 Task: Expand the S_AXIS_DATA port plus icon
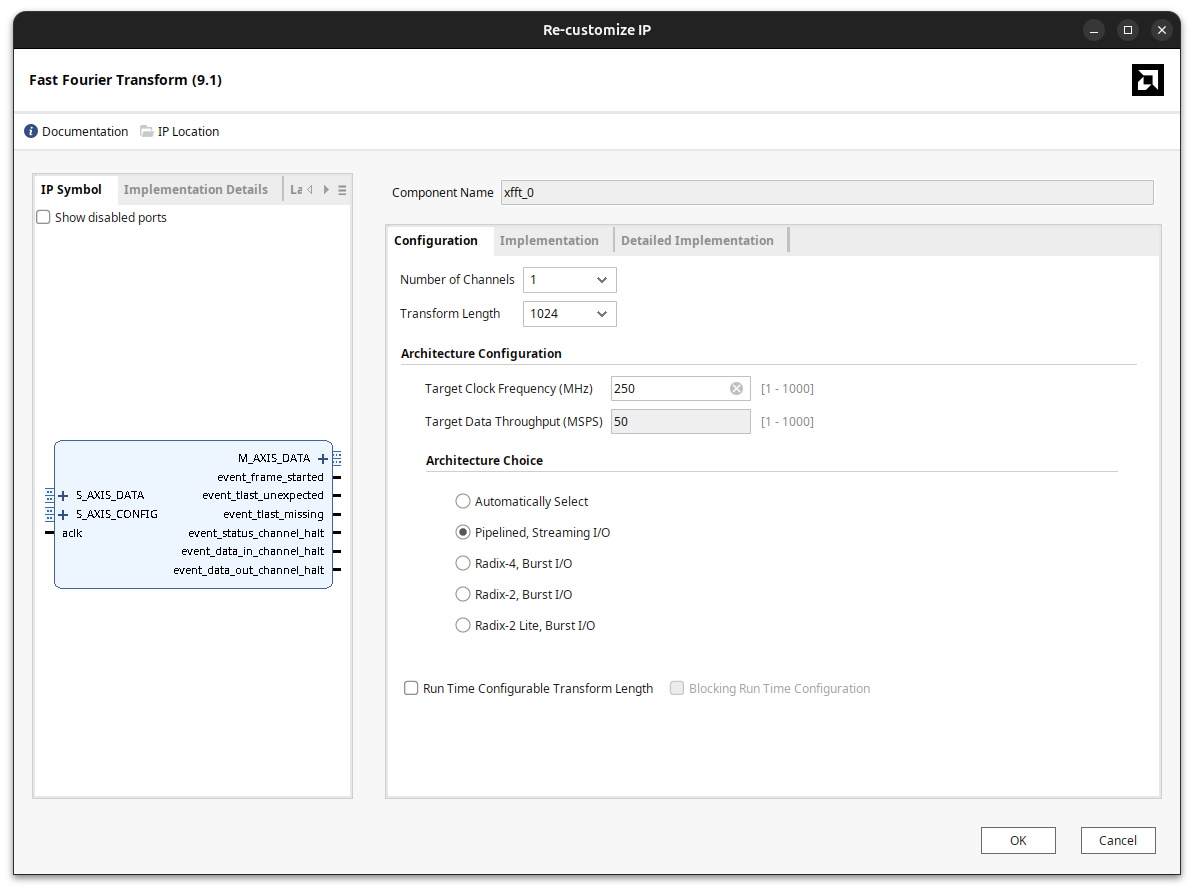point(63,496)
